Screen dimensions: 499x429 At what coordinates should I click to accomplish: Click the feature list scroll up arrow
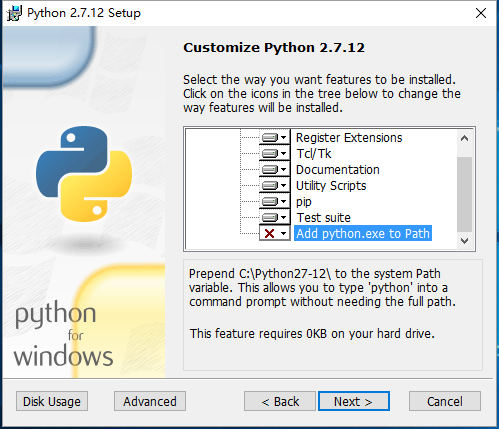click(x=465, y=138)
